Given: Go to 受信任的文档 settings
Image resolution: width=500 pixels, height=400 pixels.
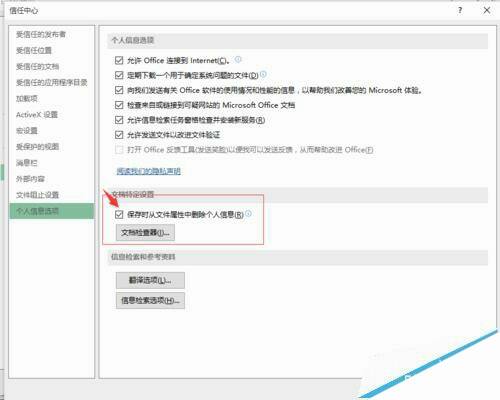Looking at the screenshot, I should tap(37, 66).
